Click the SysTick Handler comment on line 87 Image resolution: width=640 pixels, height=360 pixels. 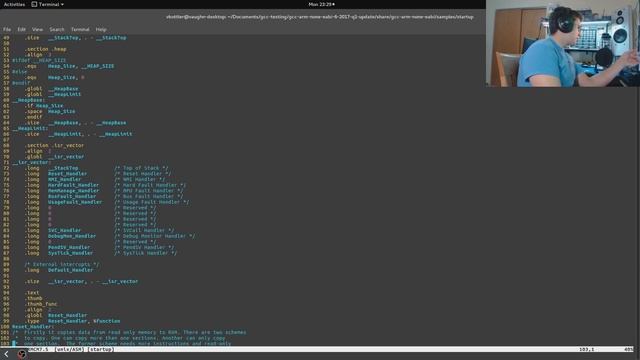point(145,253)
